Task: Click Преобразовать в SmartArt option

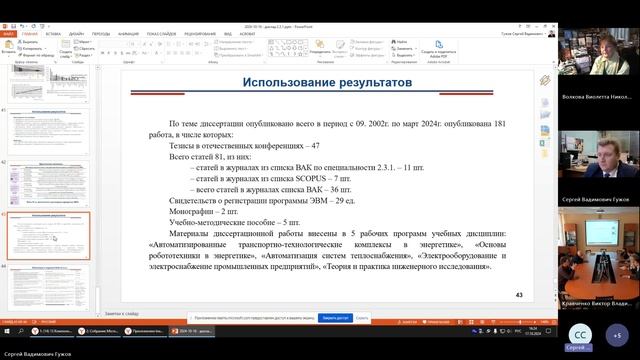Action: tap(238, 55)
